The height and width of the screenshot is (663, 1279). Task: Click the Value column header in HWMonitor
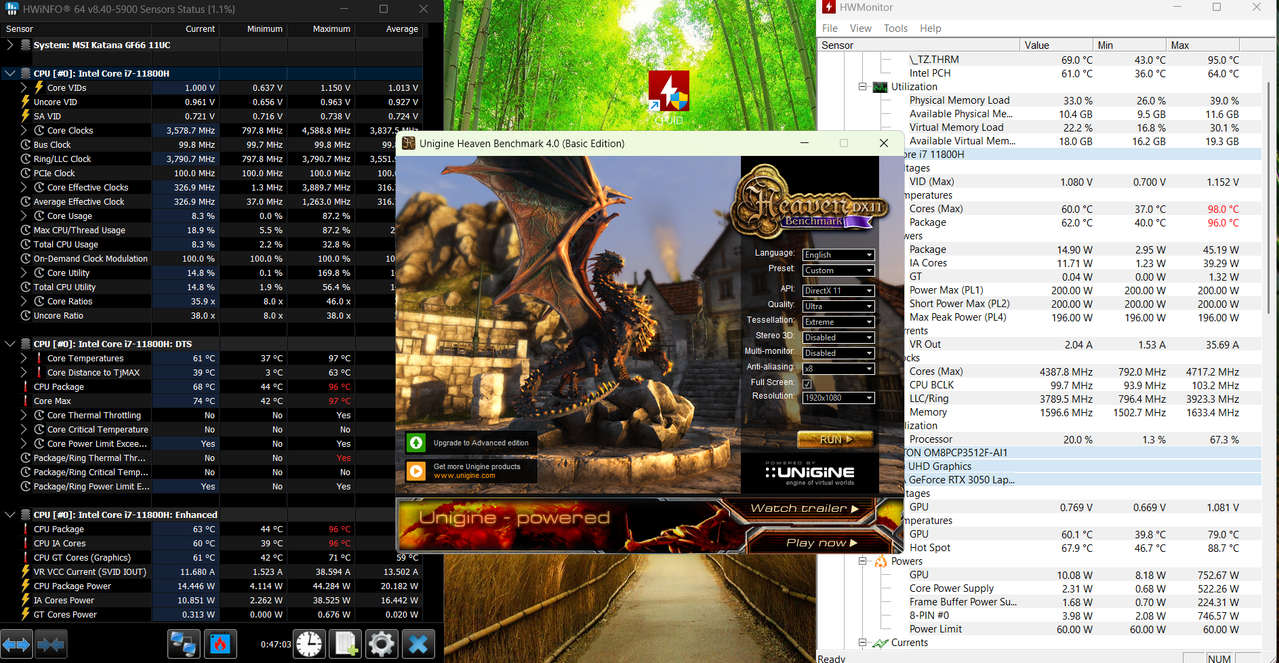[1056, 45]
